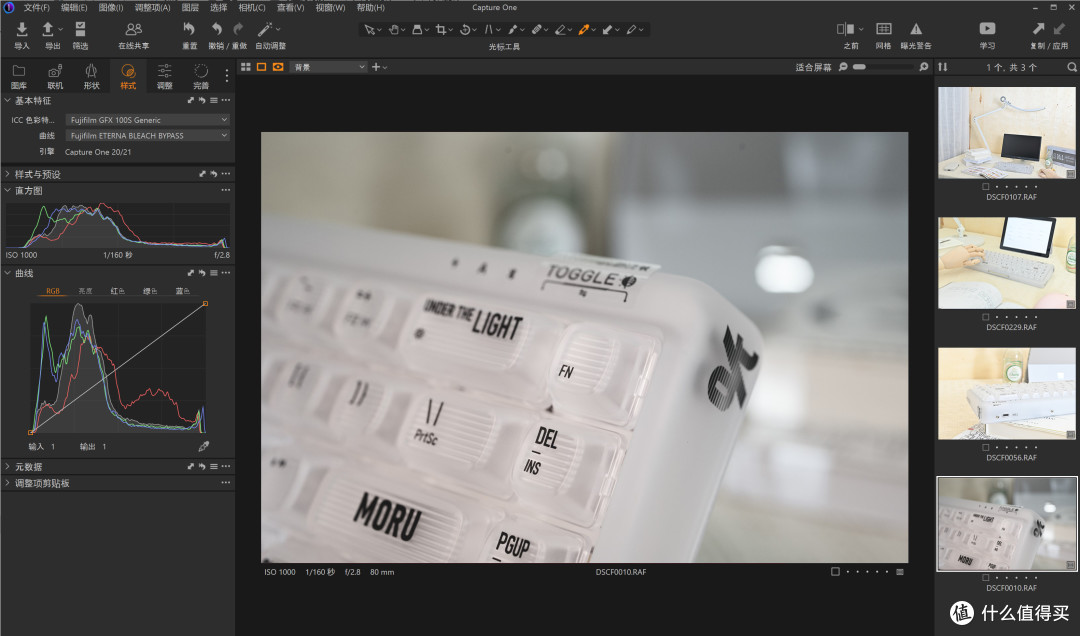1080x636 pixels.
Task: Toggle color tag box under DSCF0229.RAF
Action: click(986, 317)
